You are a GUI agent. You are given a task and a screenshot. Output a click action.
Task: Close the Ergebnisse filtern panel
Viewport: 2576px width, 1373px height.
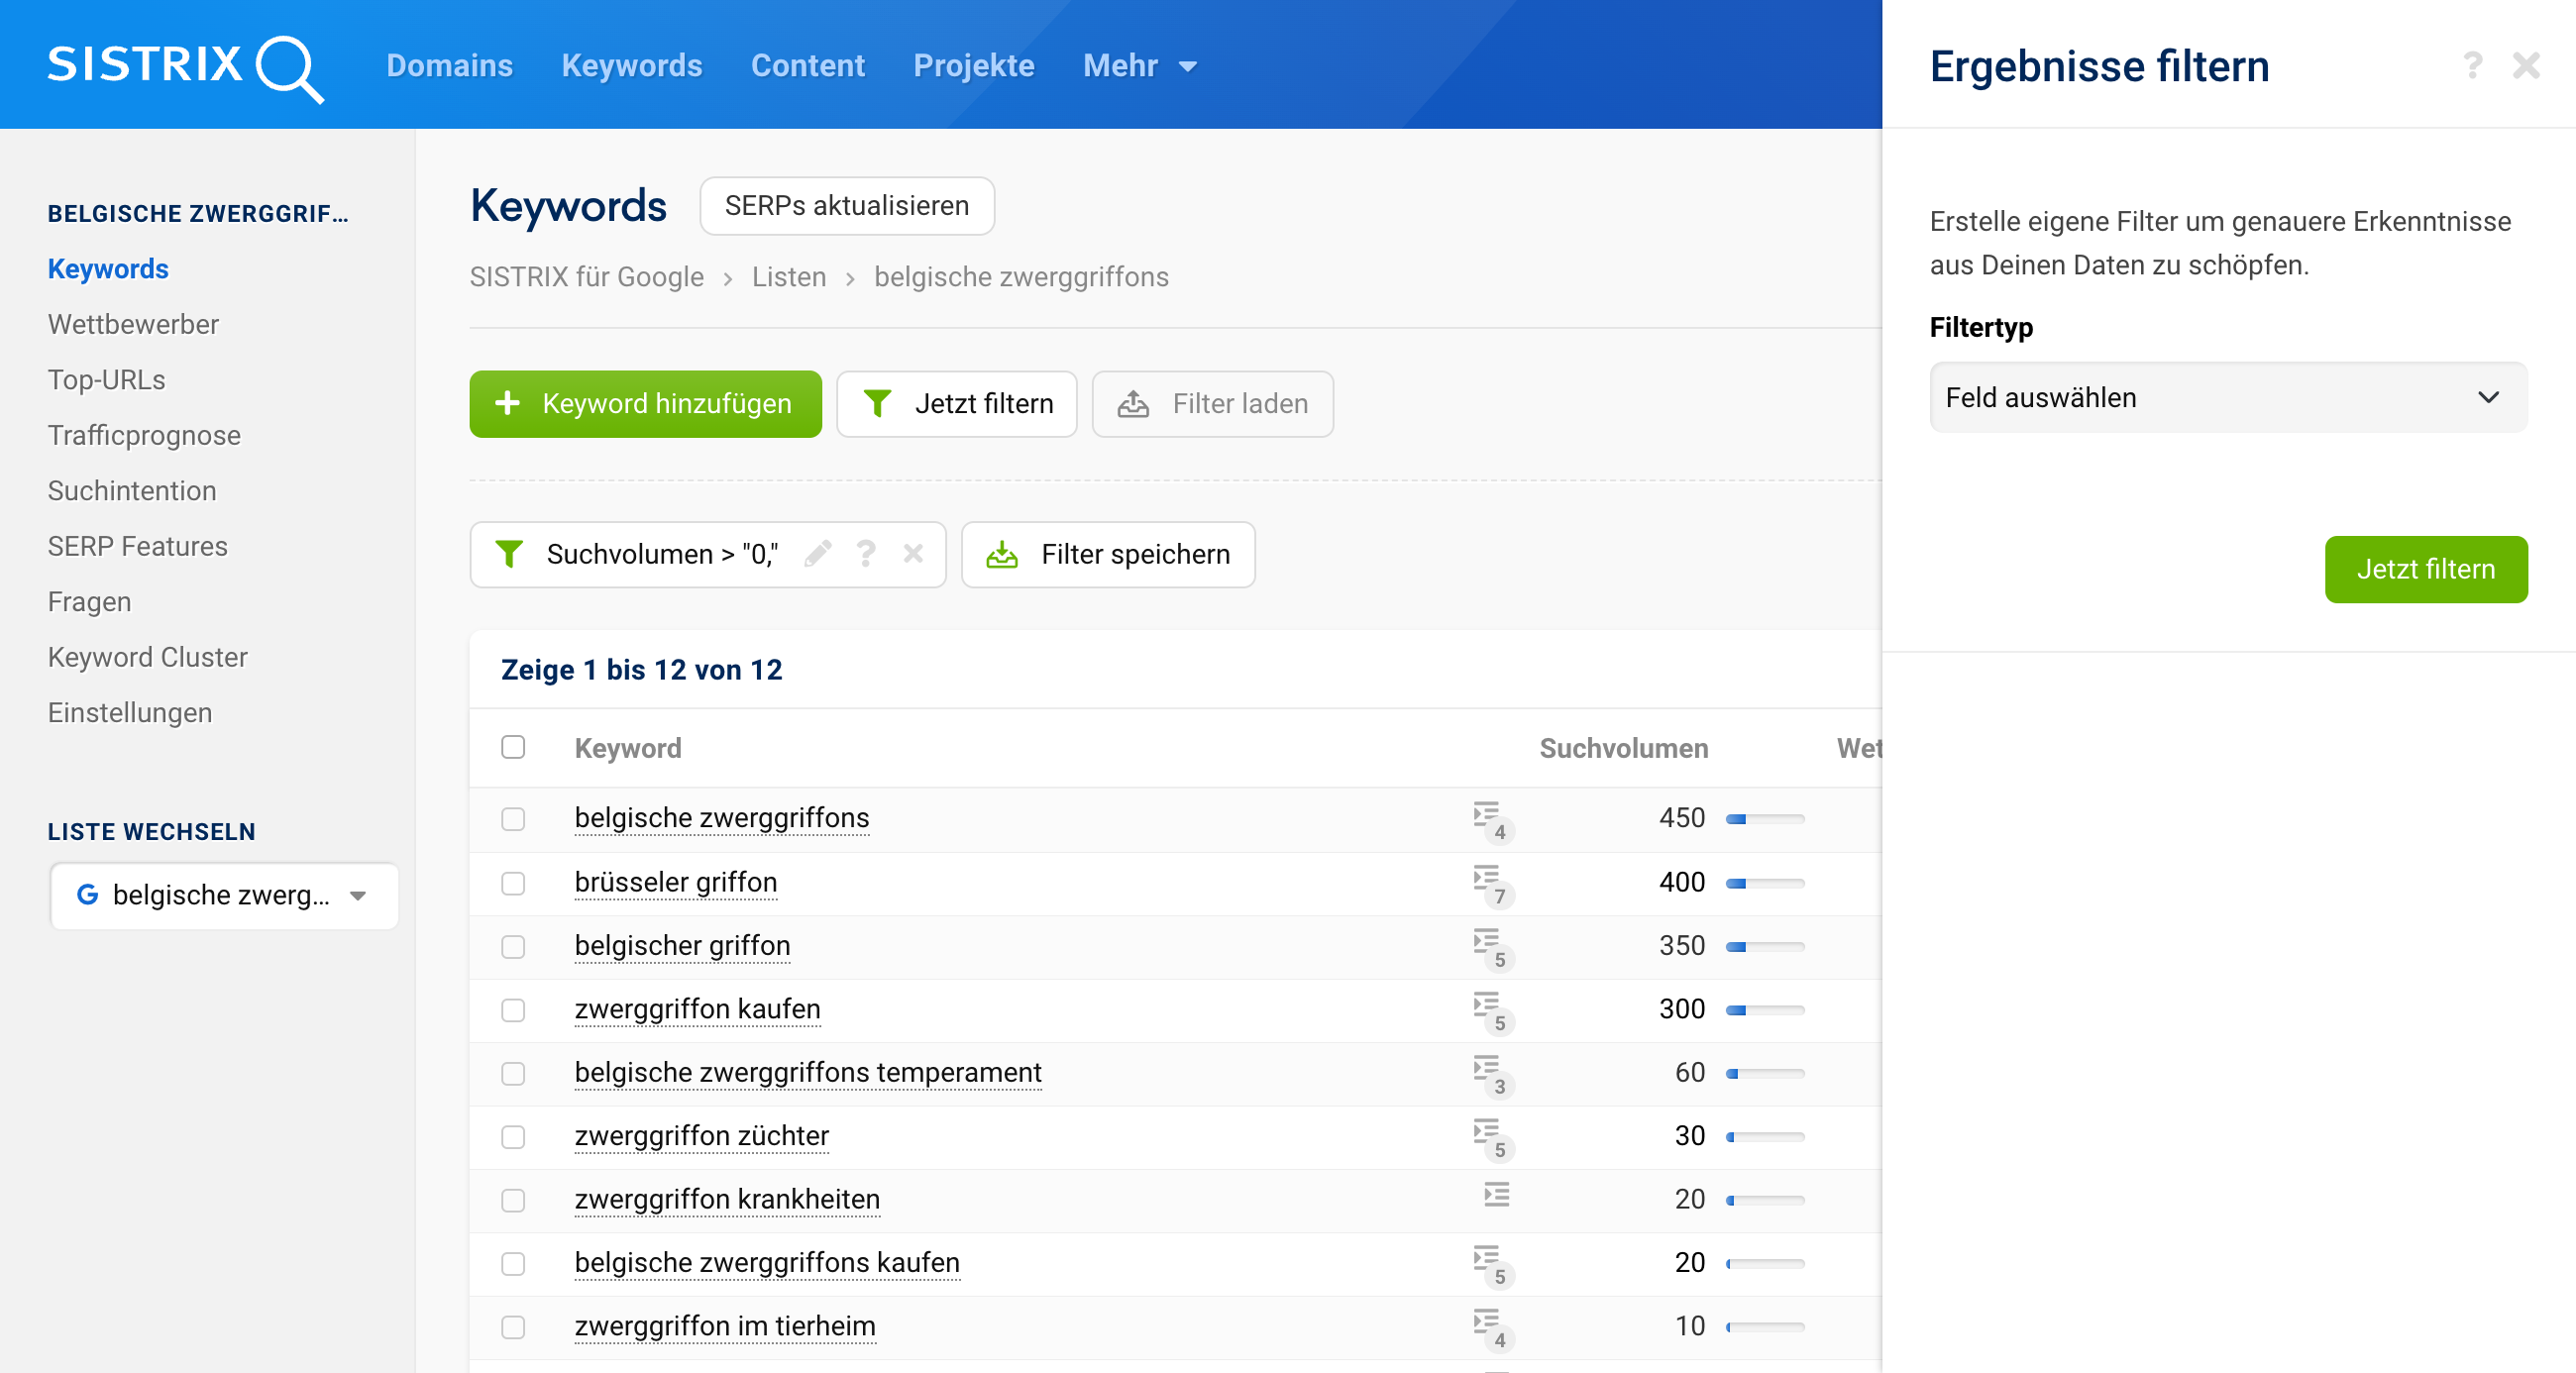pyautogui.click(x=2526, y=66)
